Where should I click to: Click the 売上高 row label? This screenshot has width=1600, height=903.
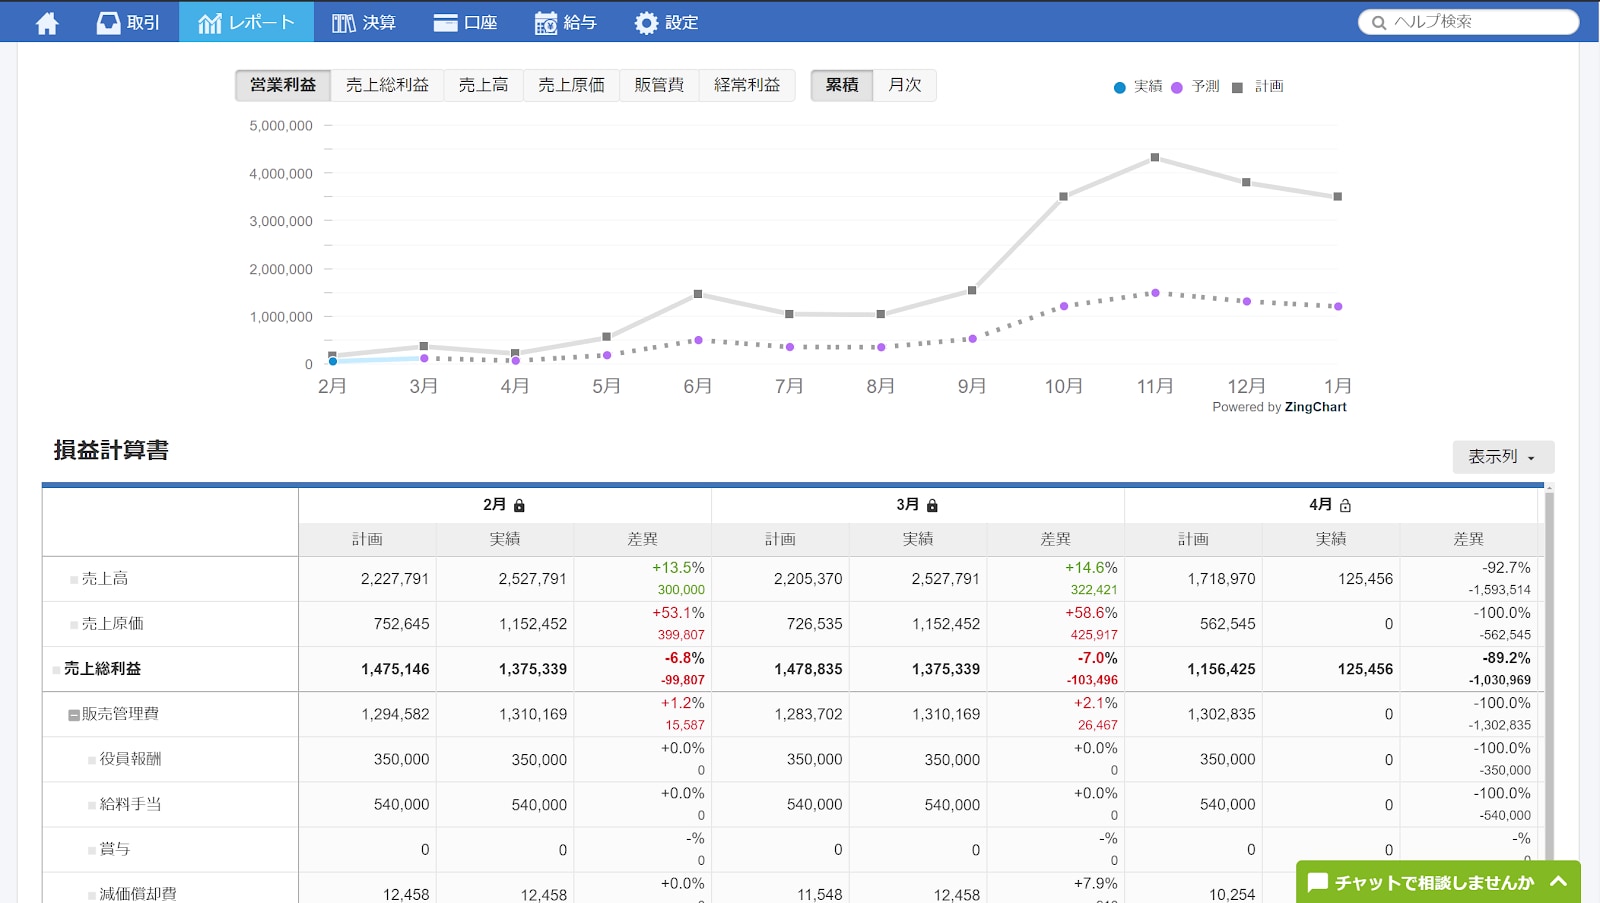coord(105,579)
